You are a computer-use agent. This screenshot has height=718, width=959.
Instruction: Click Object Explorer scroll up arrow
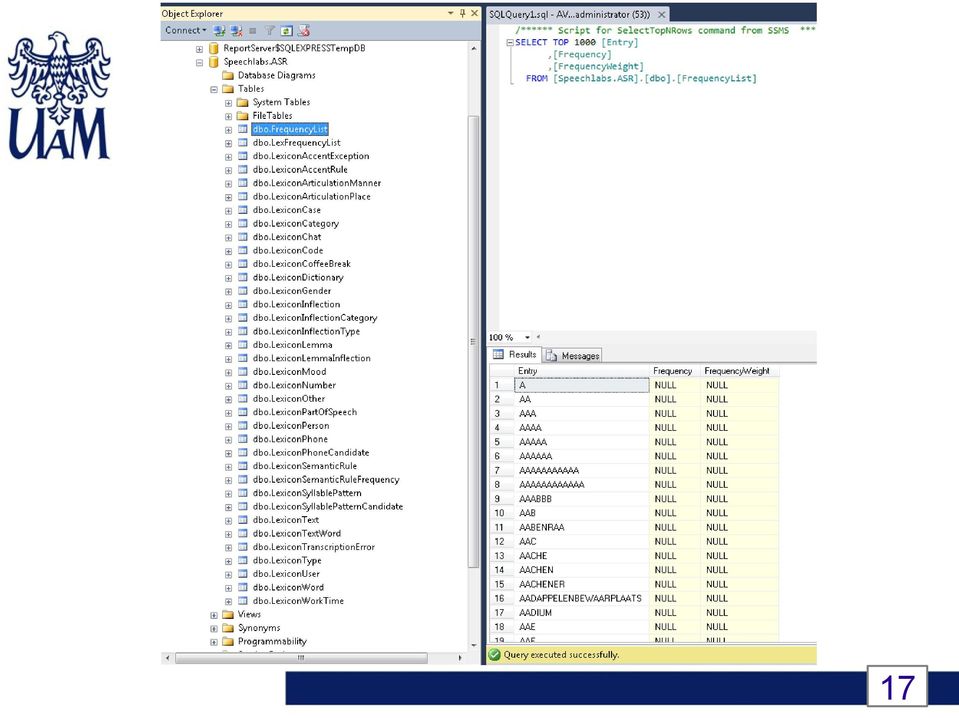[x=474, y=48]
